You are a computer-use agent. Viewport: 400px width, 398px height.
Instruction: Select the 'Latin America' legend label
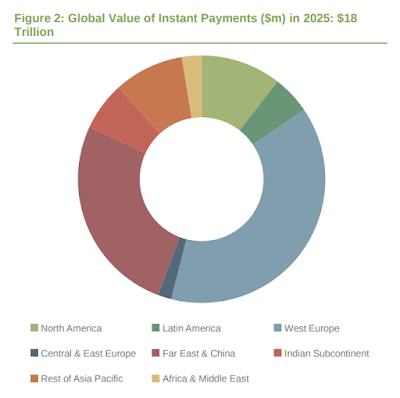point(192,328)
